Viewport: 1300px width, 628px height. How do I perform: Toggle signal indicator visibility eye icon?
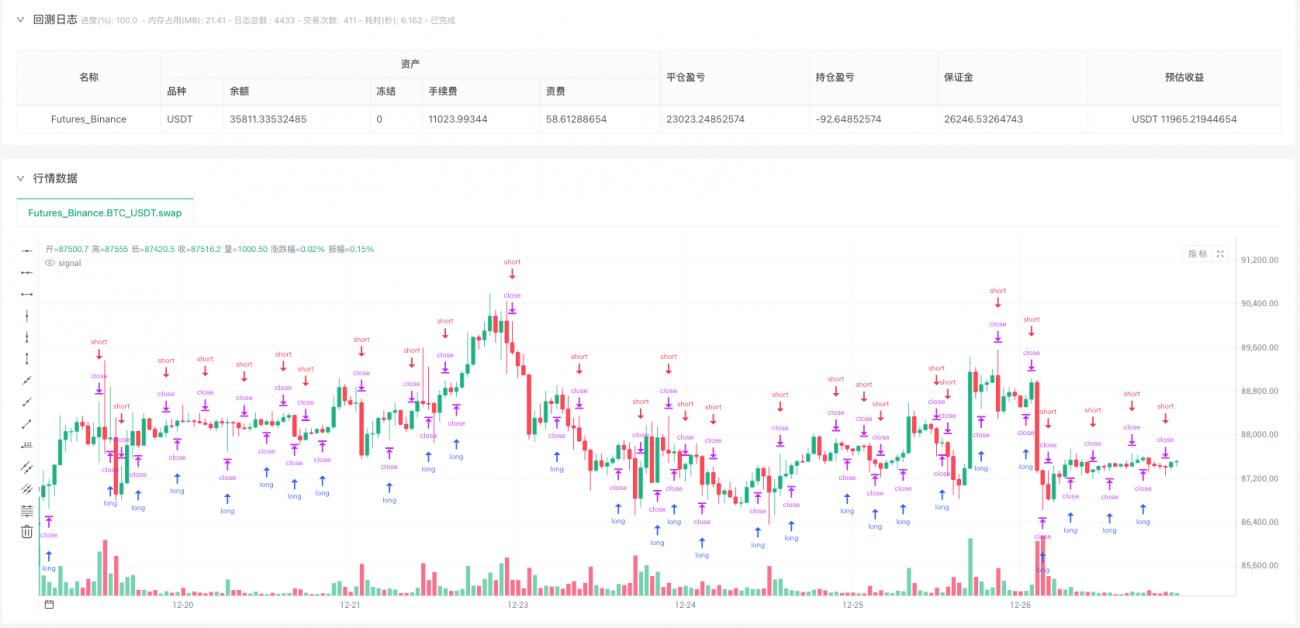click(51, 263)
